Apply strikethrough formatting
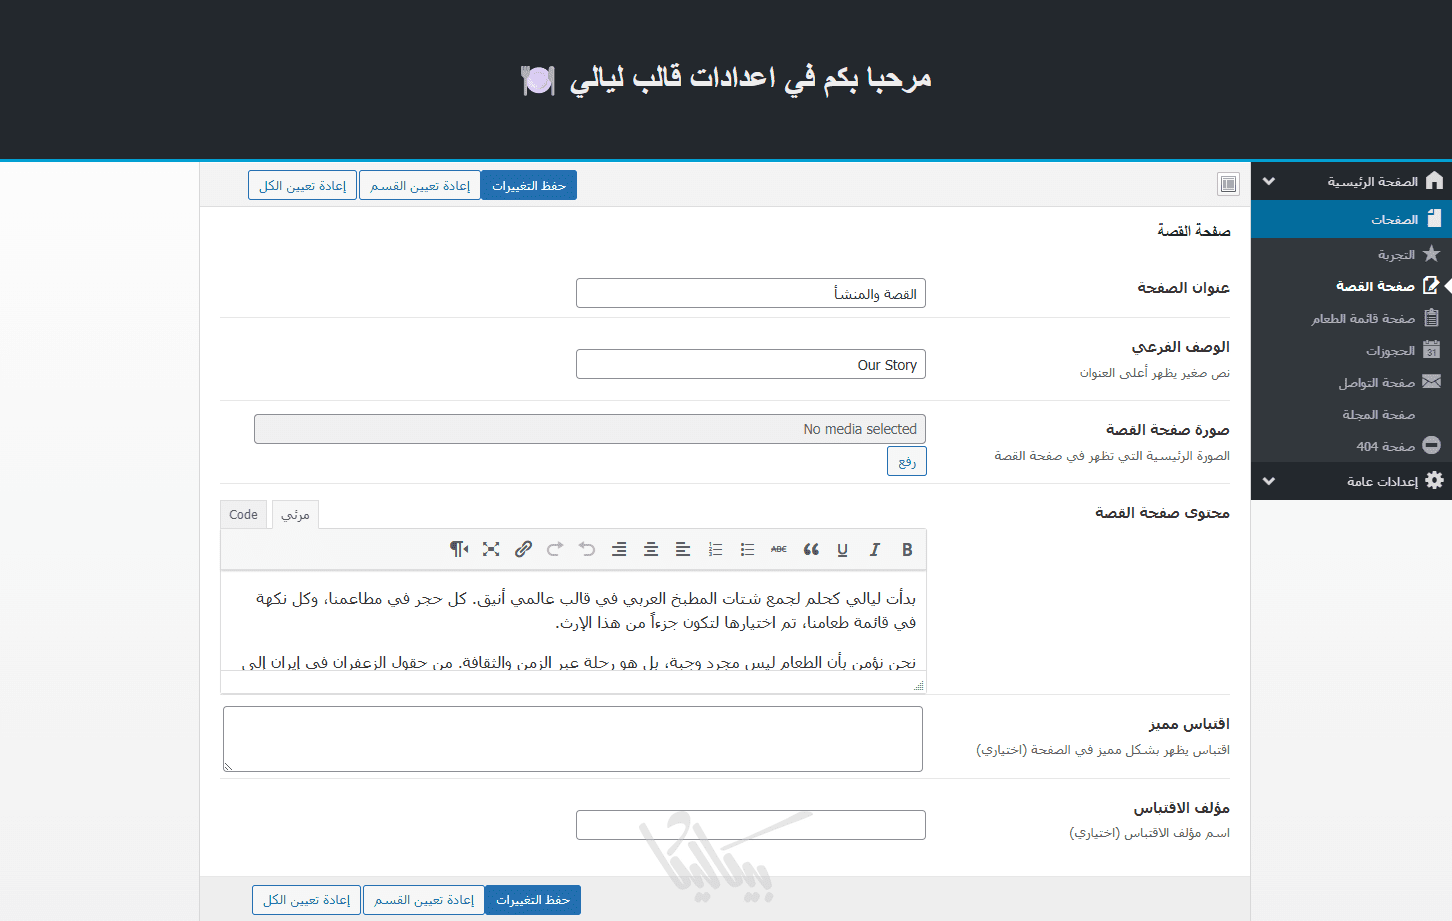Viewport: 1452px width, 921px height. 779,549
